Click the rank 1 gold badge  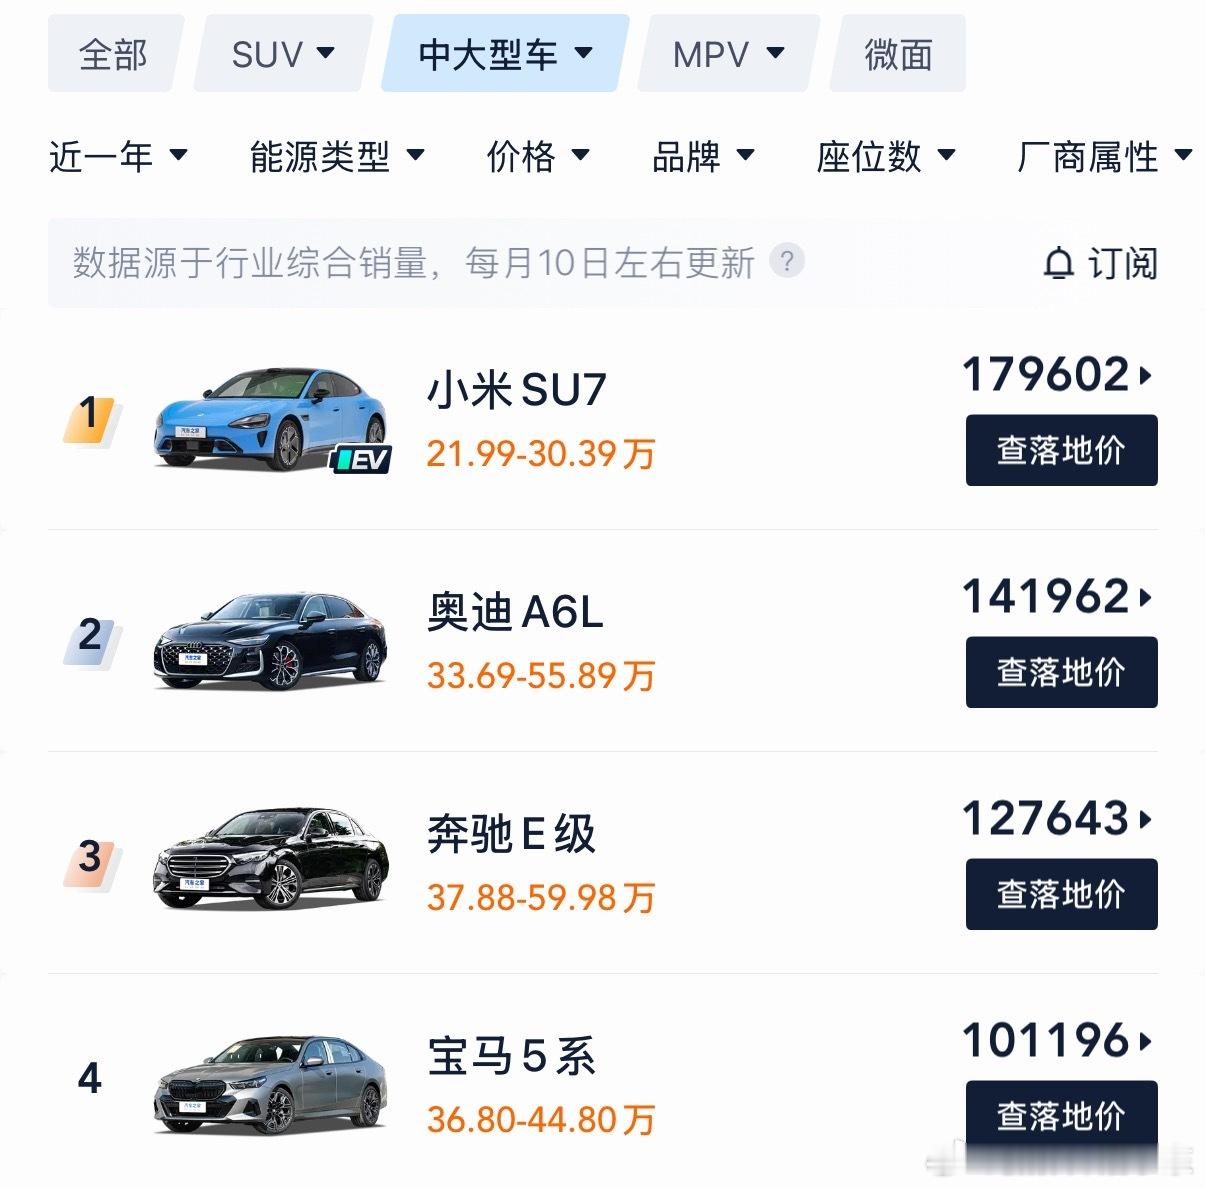(90, 416)
